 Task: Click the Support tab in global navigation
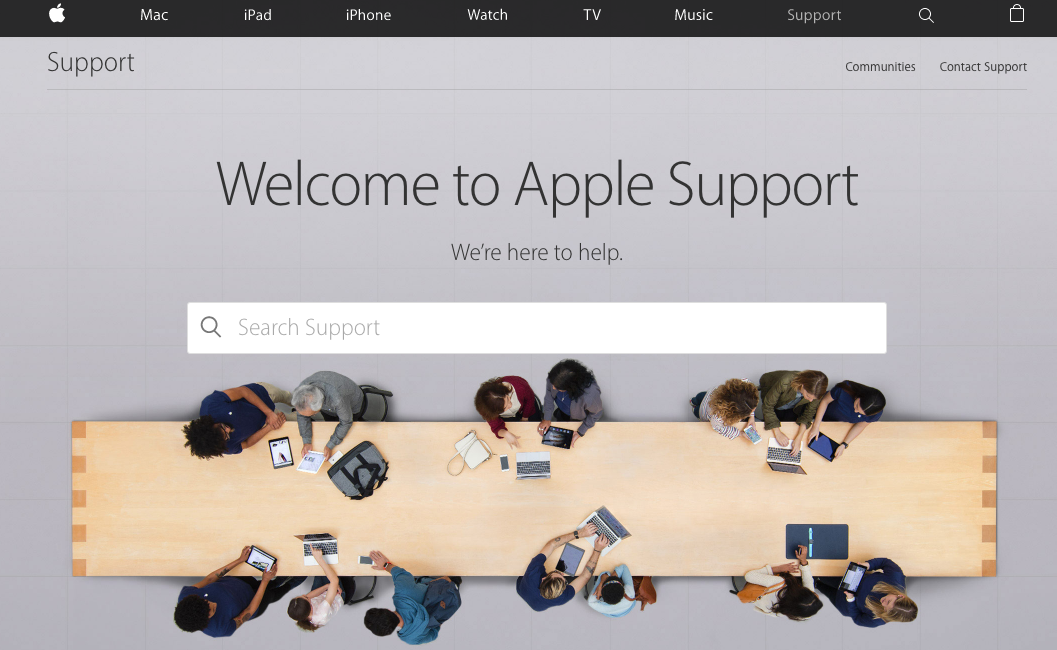(814, 15)
